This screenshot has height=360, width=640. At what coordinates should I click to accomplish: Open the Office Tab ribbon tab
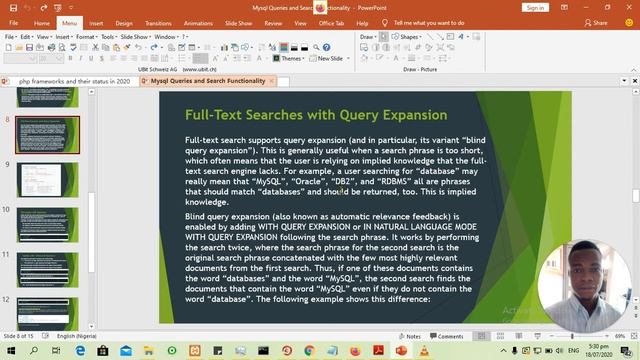click(x=331, y=23)
